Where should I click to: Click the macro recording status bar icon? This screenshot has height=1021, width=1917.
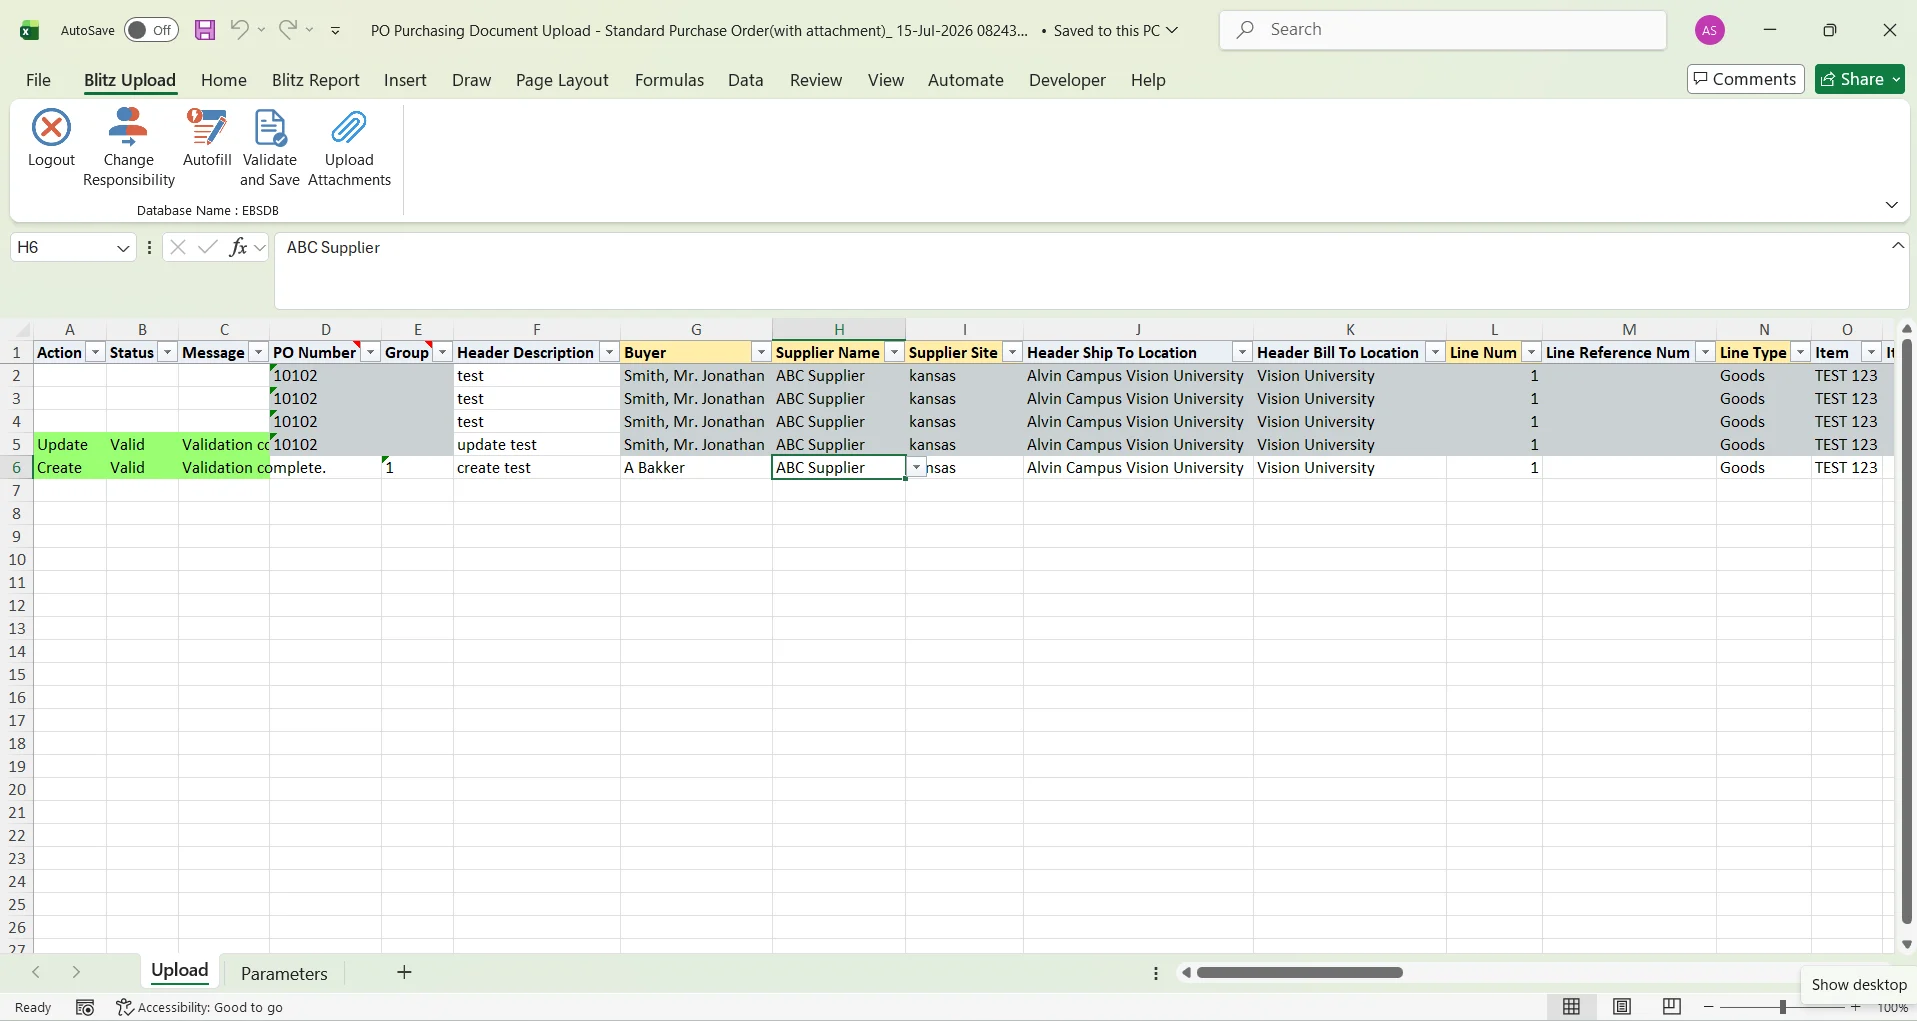(85, 1007)
